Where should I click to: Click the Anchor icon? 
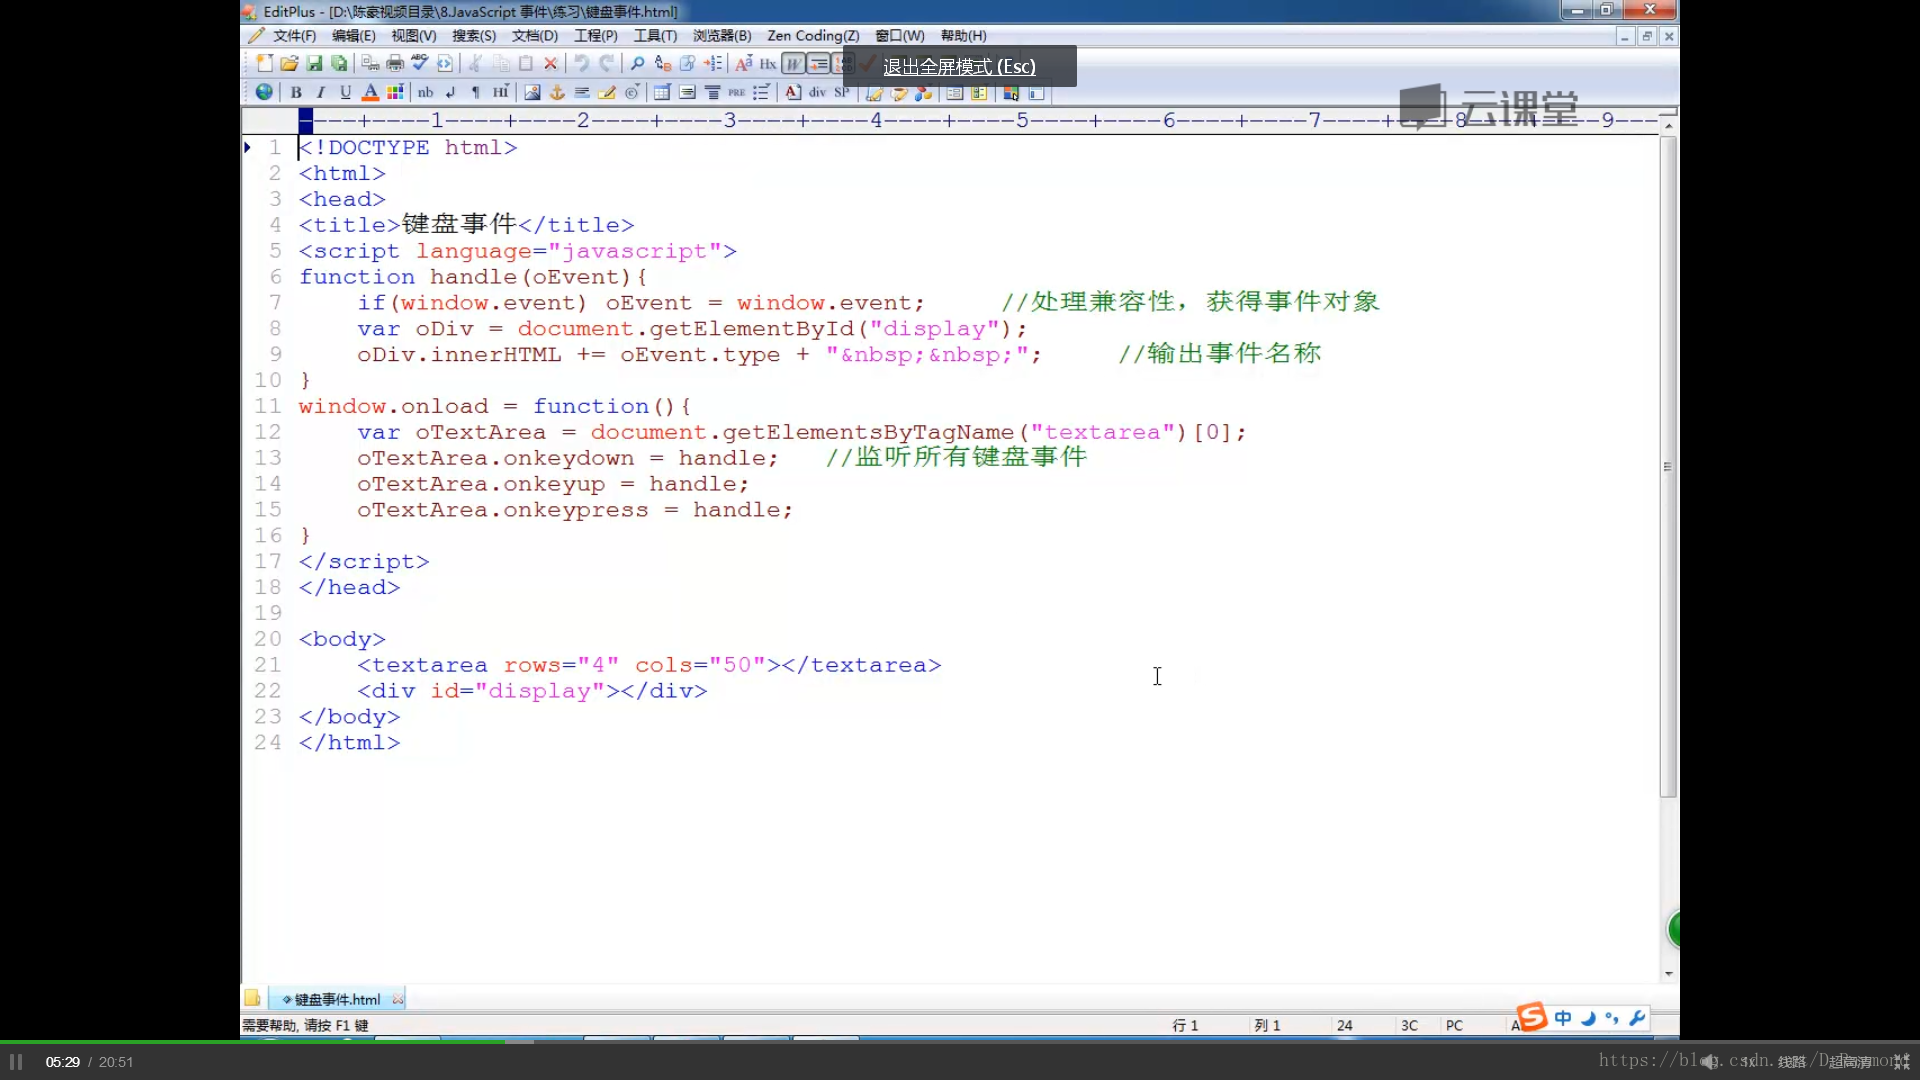pyautogui.click(x=557, y=92)
